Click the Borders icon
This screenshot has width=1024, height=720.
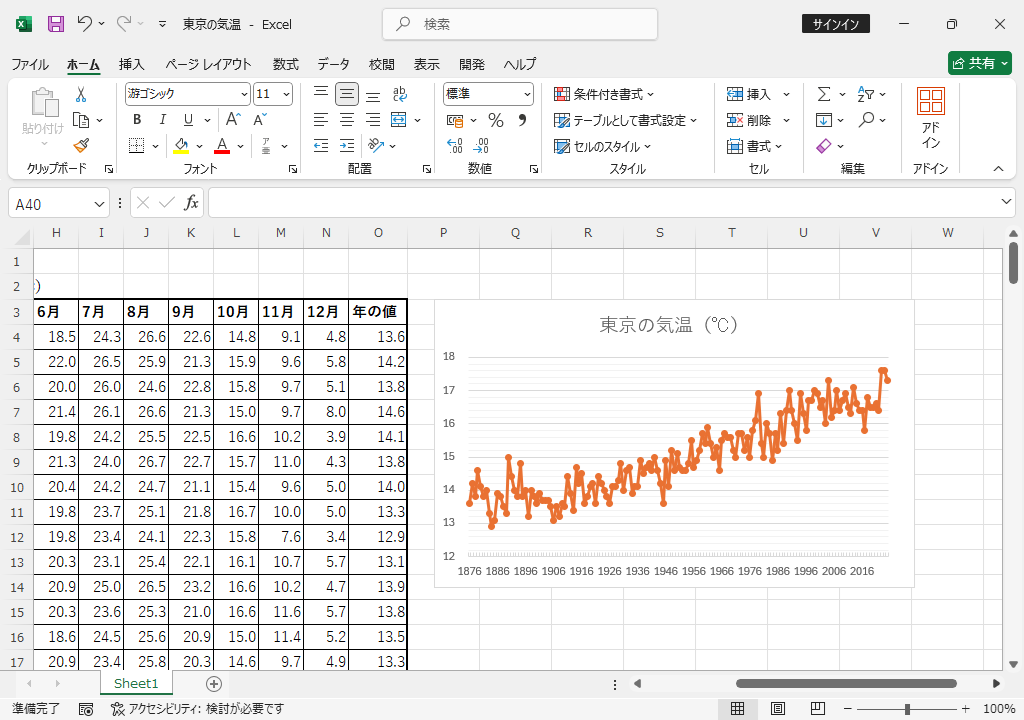(x=136, y=146)
